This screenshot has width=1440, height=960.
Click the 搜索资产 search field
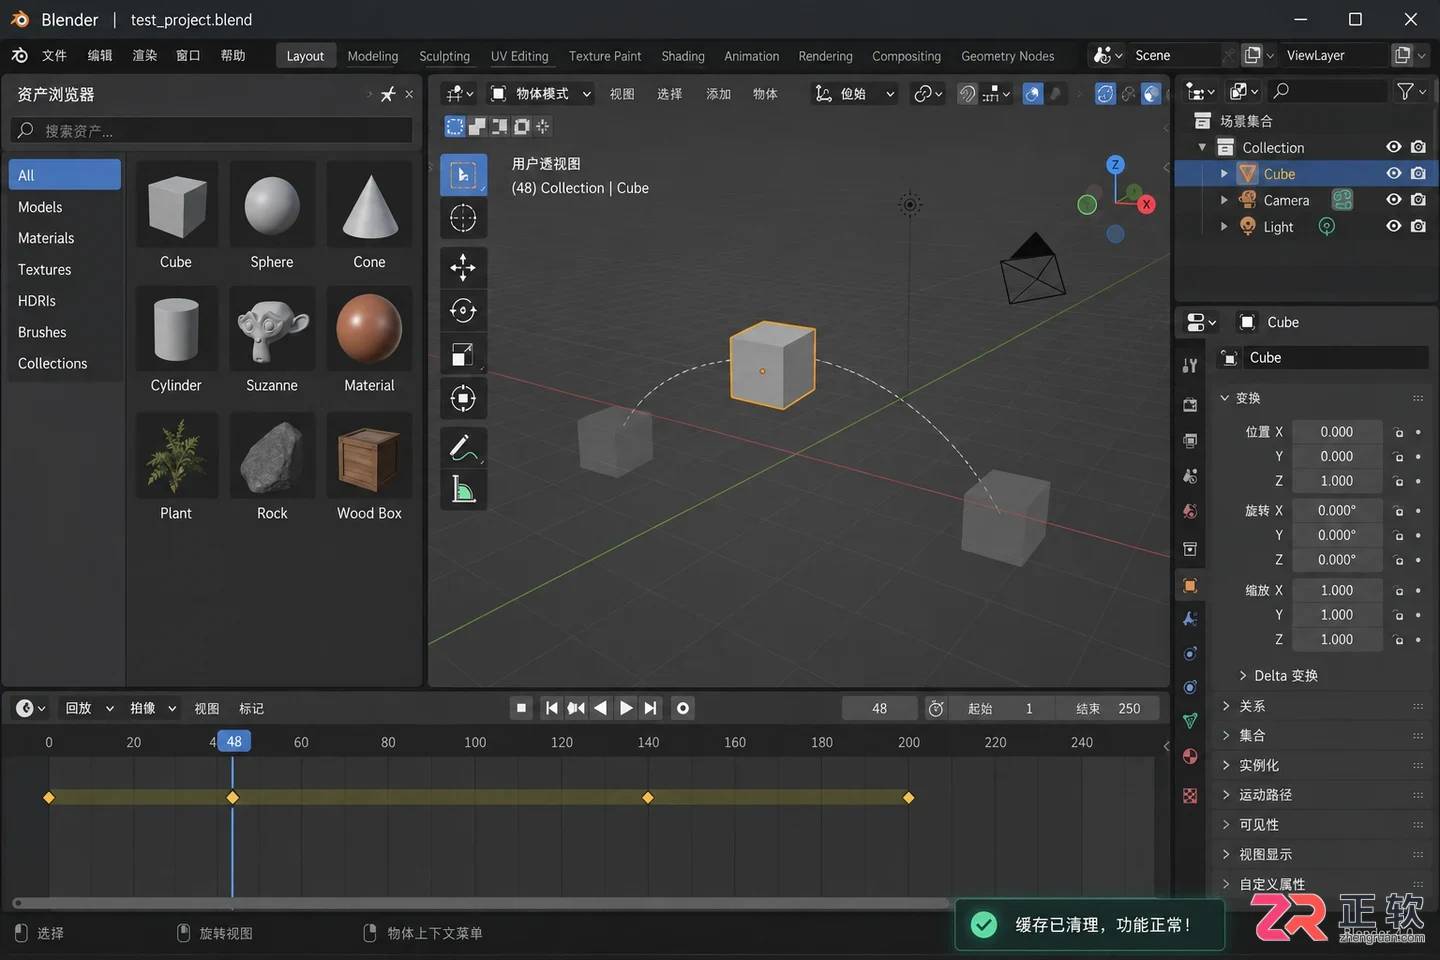coord(211,131)
